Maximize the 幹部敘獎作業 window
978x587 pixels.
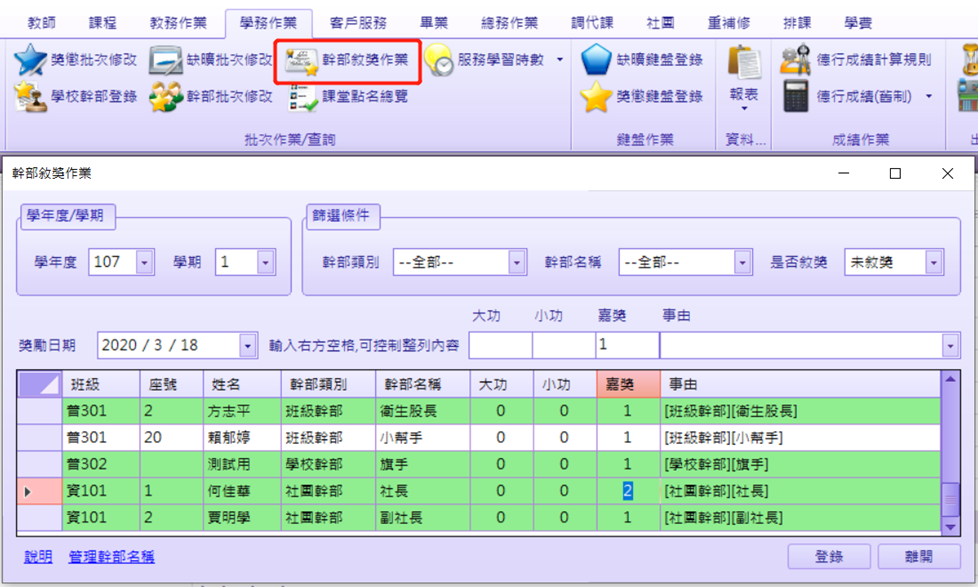tap(895, 173)
